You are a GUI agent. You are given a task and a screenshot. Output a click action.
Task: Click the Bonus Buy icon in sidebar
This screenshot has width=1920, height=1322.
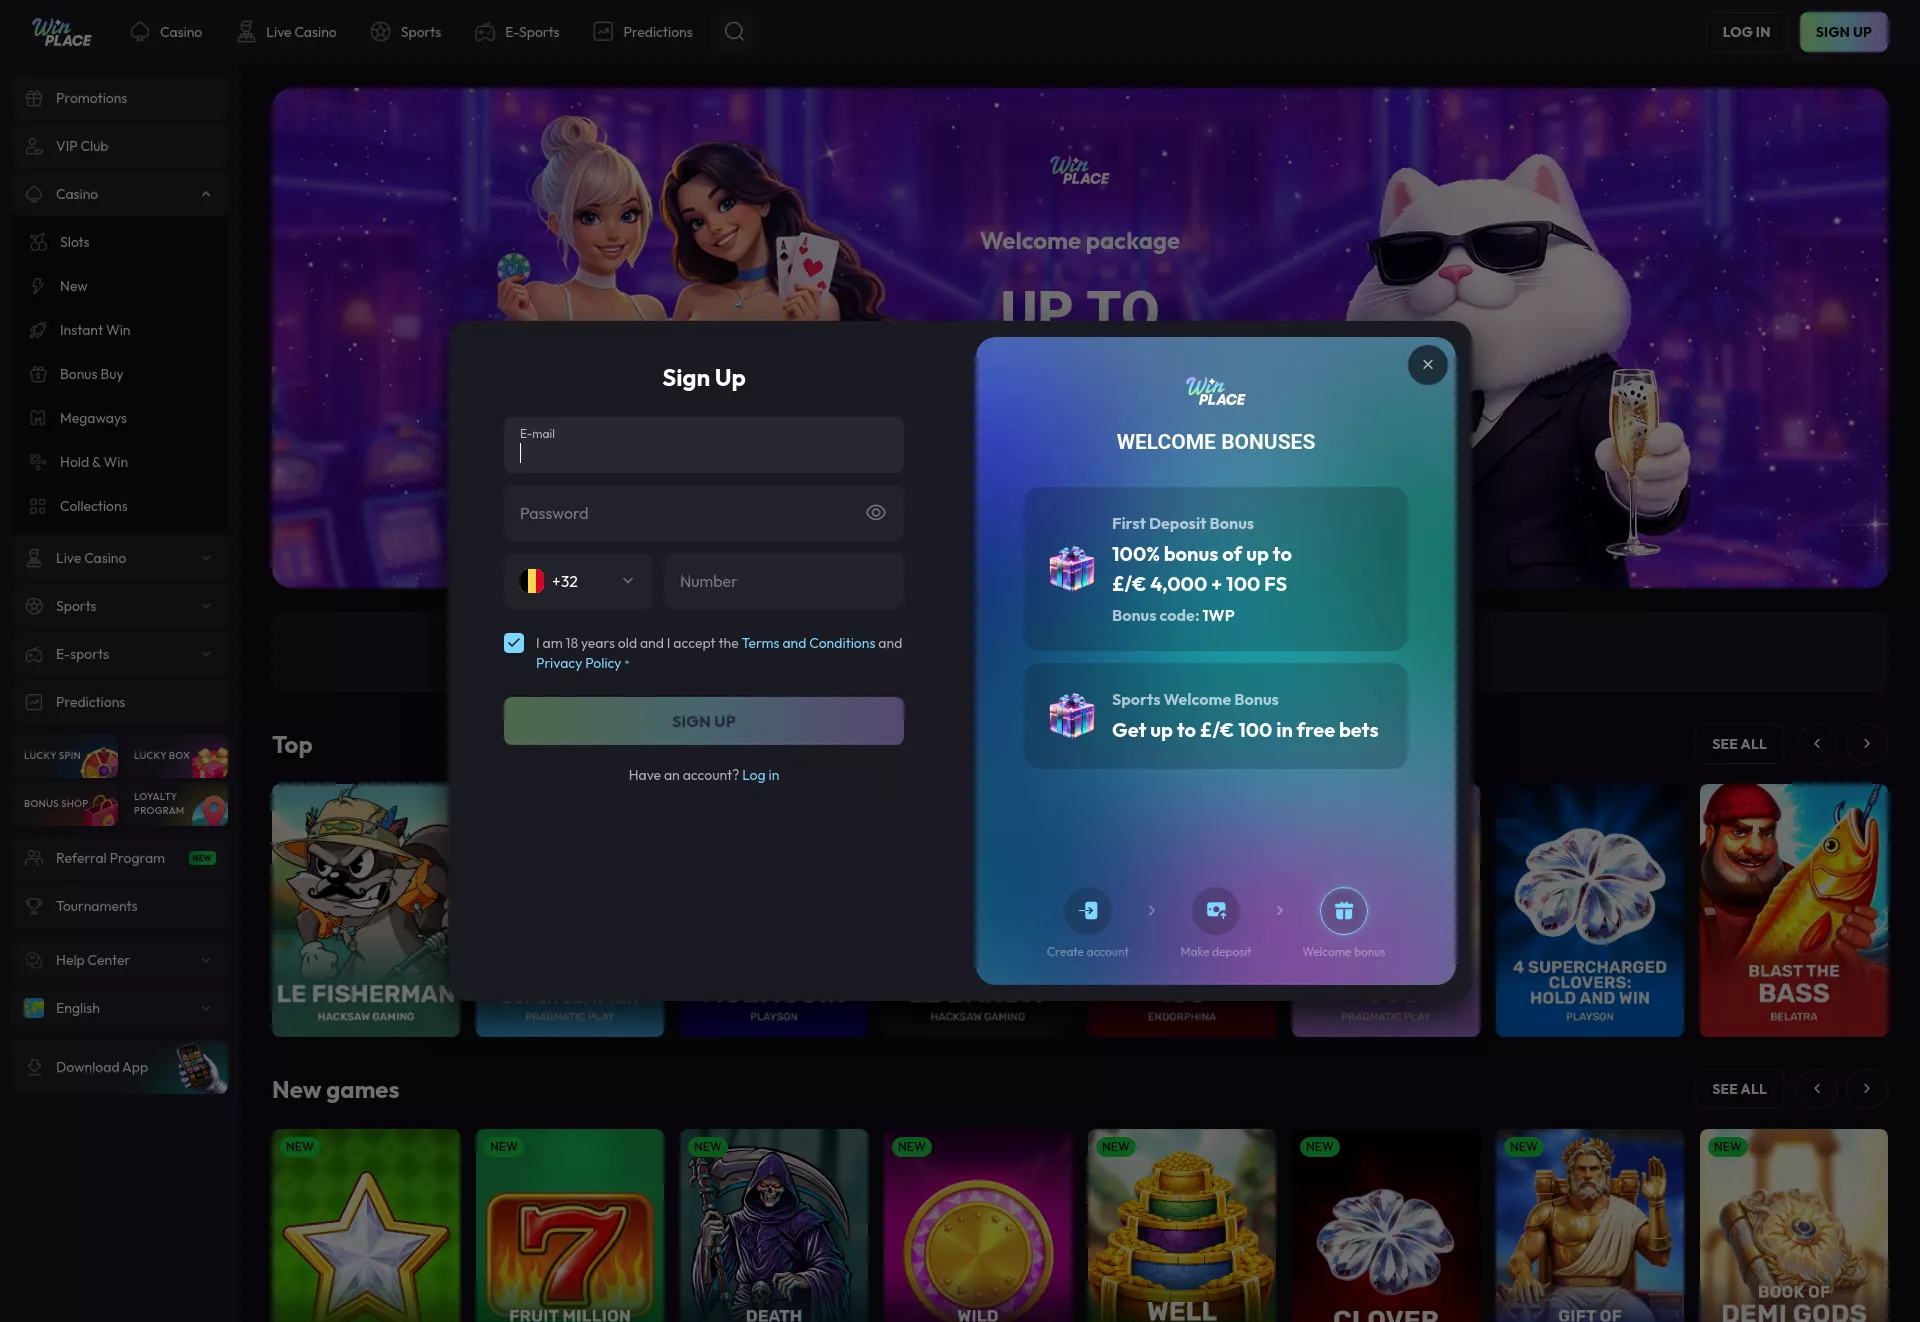(38, 374)
